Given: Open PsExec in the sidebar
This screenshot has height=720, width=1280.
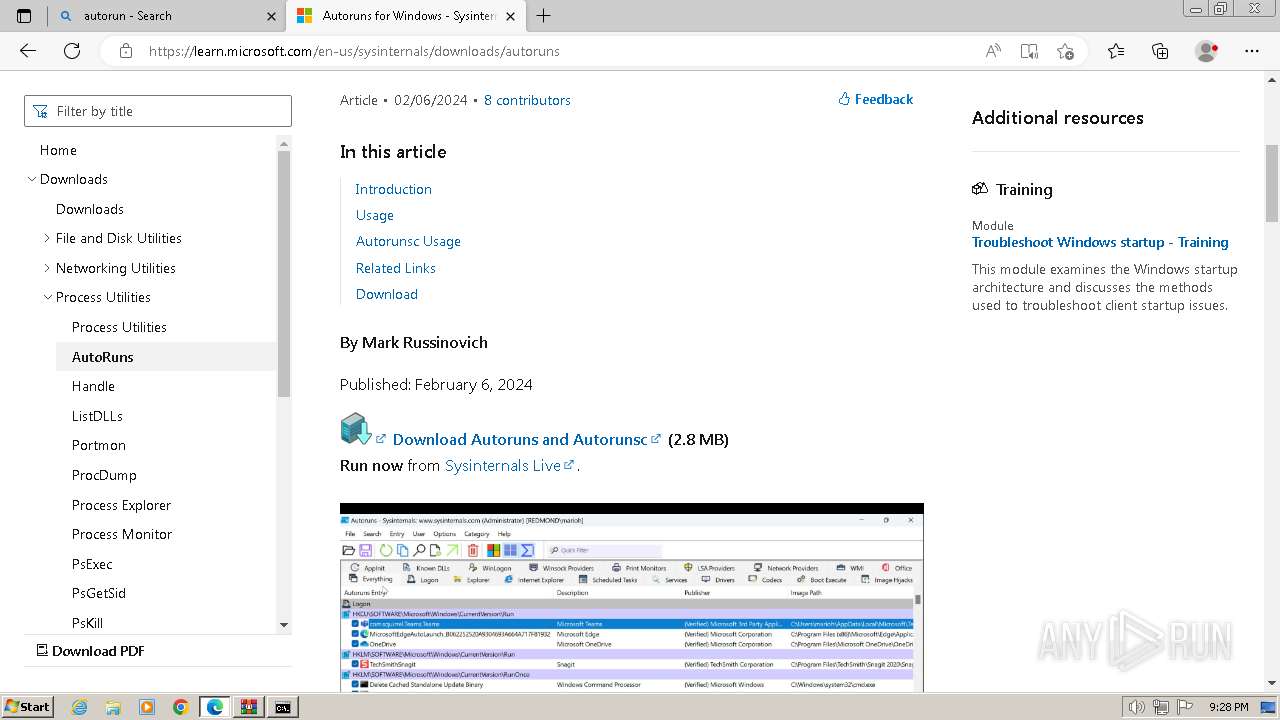Looking at the screenshot, I should [x=92, y=564].
